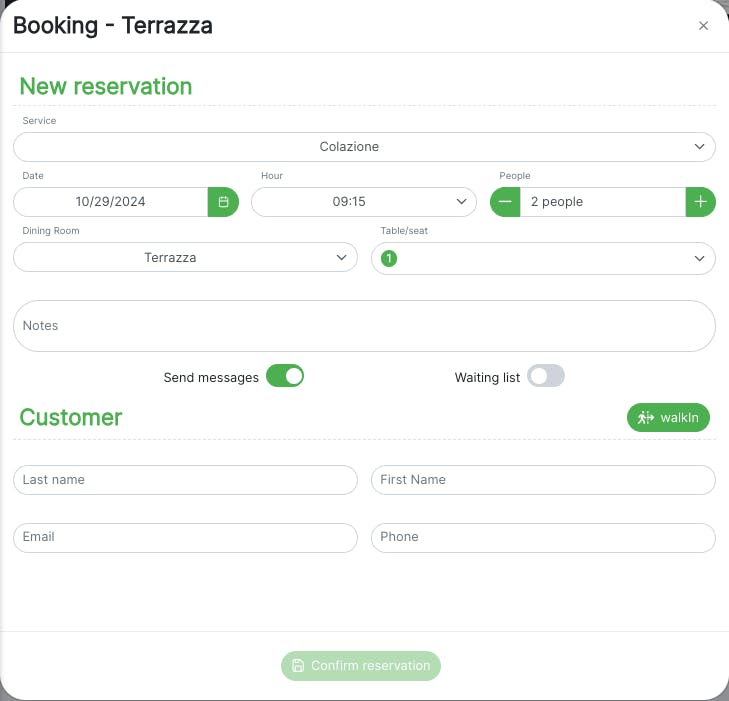Focus the Last name field
729x701 pixels.
click(185, 480)
